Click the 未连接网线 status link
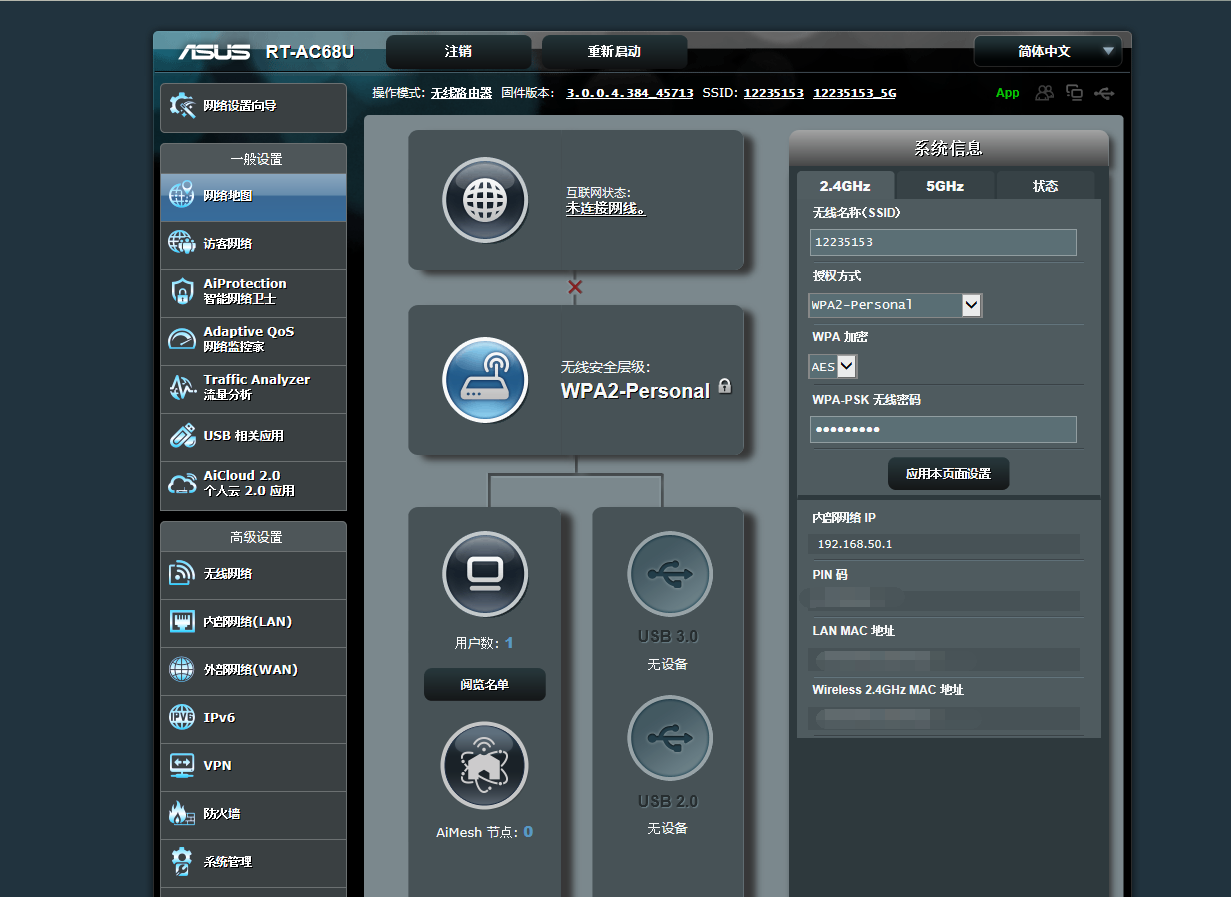Viewport: 1231px width, 897px height. (x=606, y=209)
